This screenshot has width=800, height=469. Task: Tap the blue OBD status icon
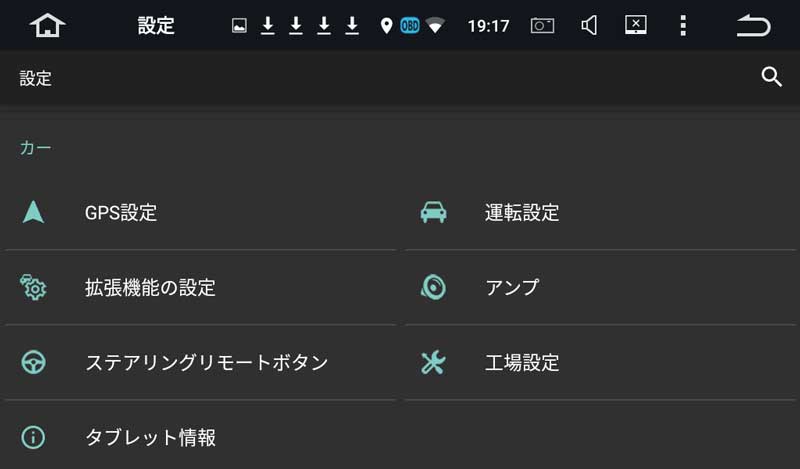(x=410, y=25)
